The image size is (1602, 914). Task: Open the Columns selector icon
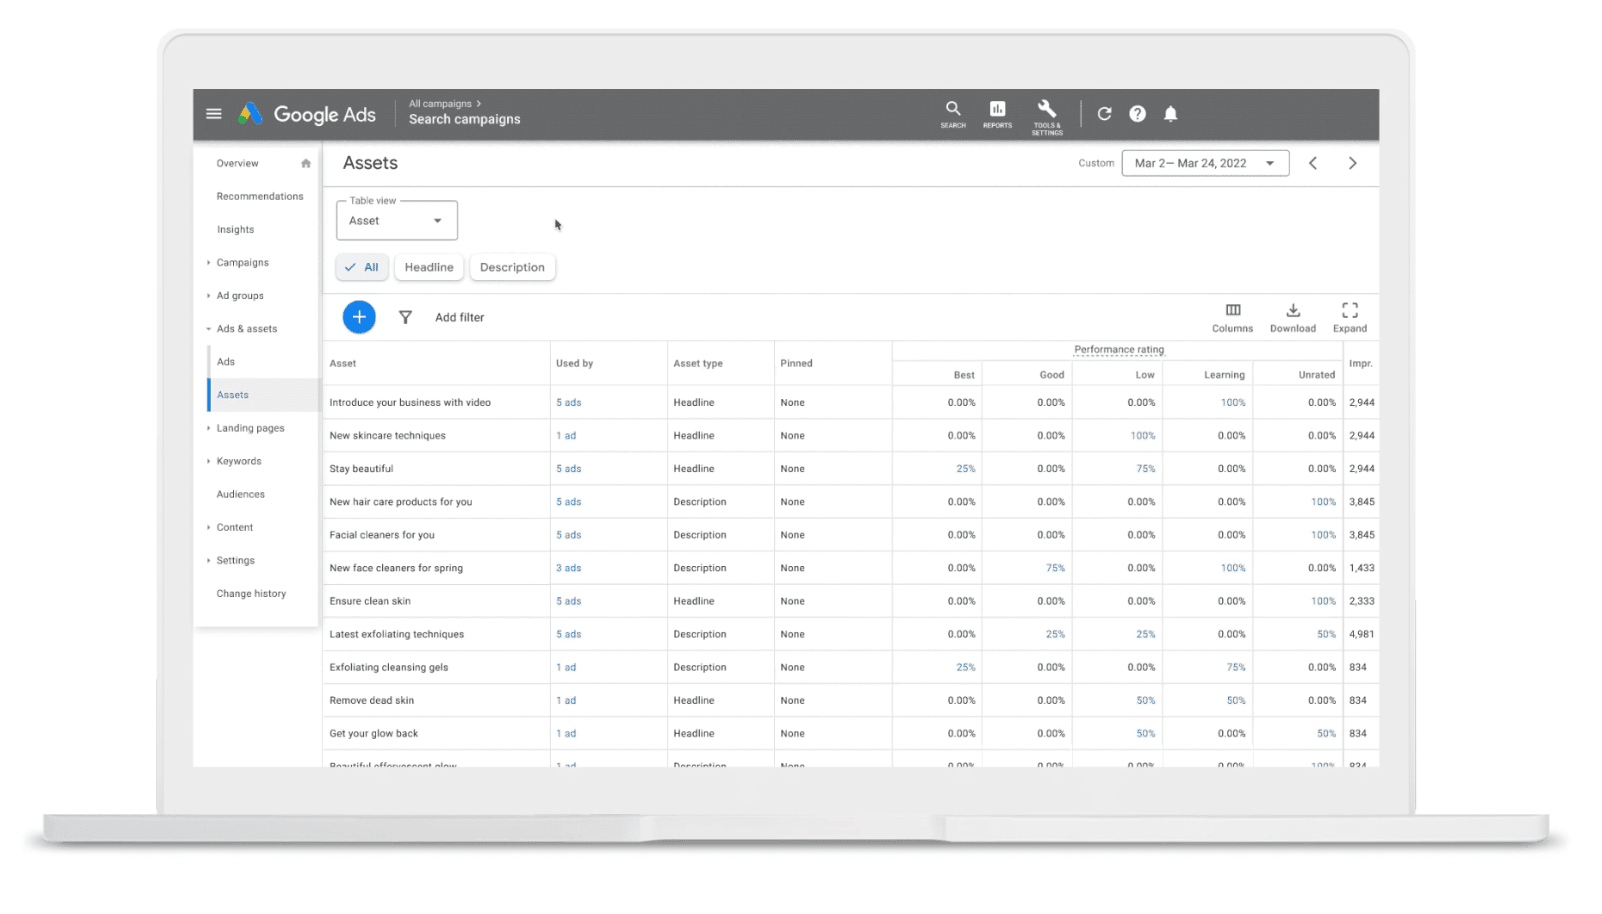point(1232,311)
